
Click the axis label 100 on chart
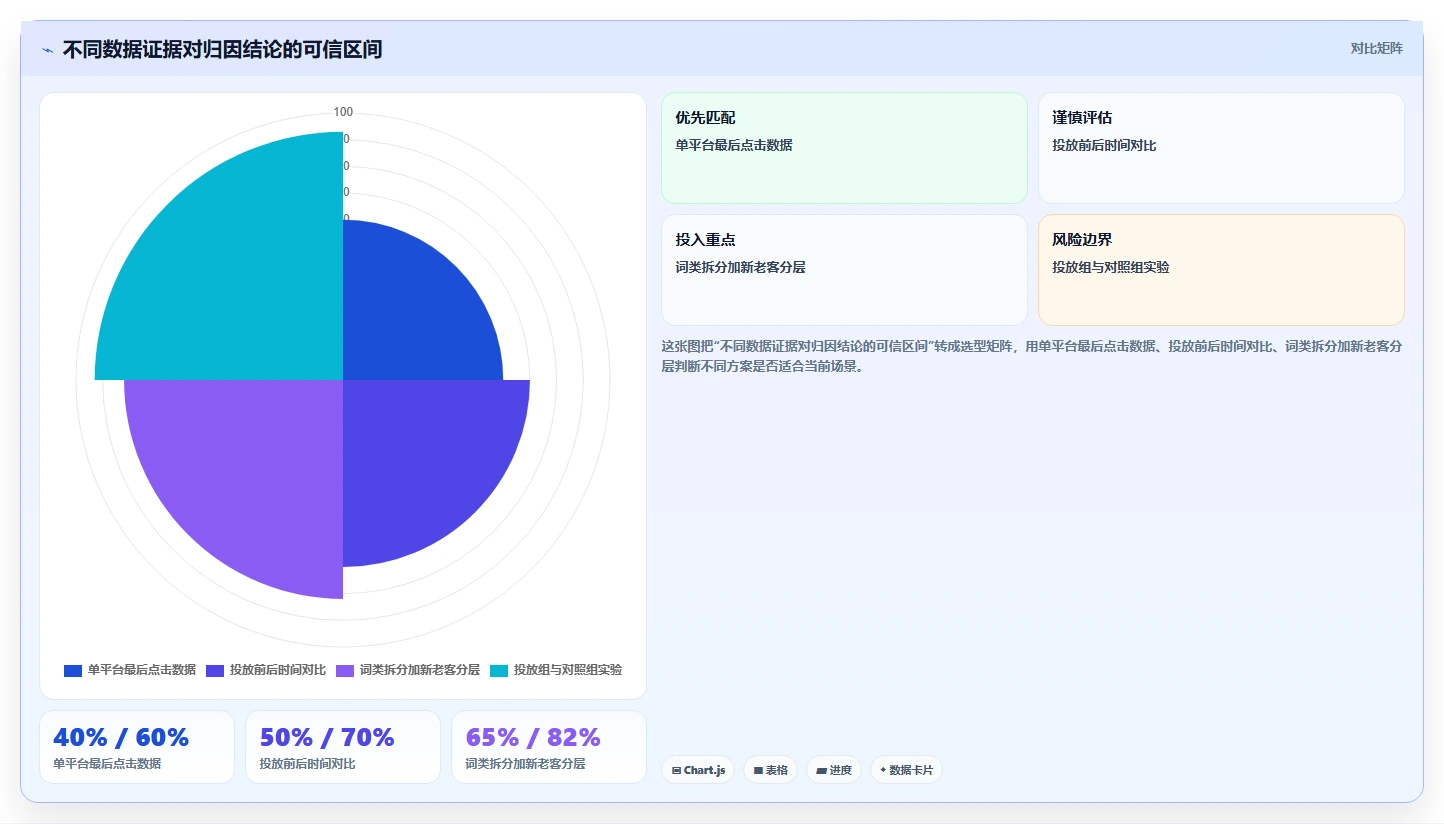click(343, 112)
